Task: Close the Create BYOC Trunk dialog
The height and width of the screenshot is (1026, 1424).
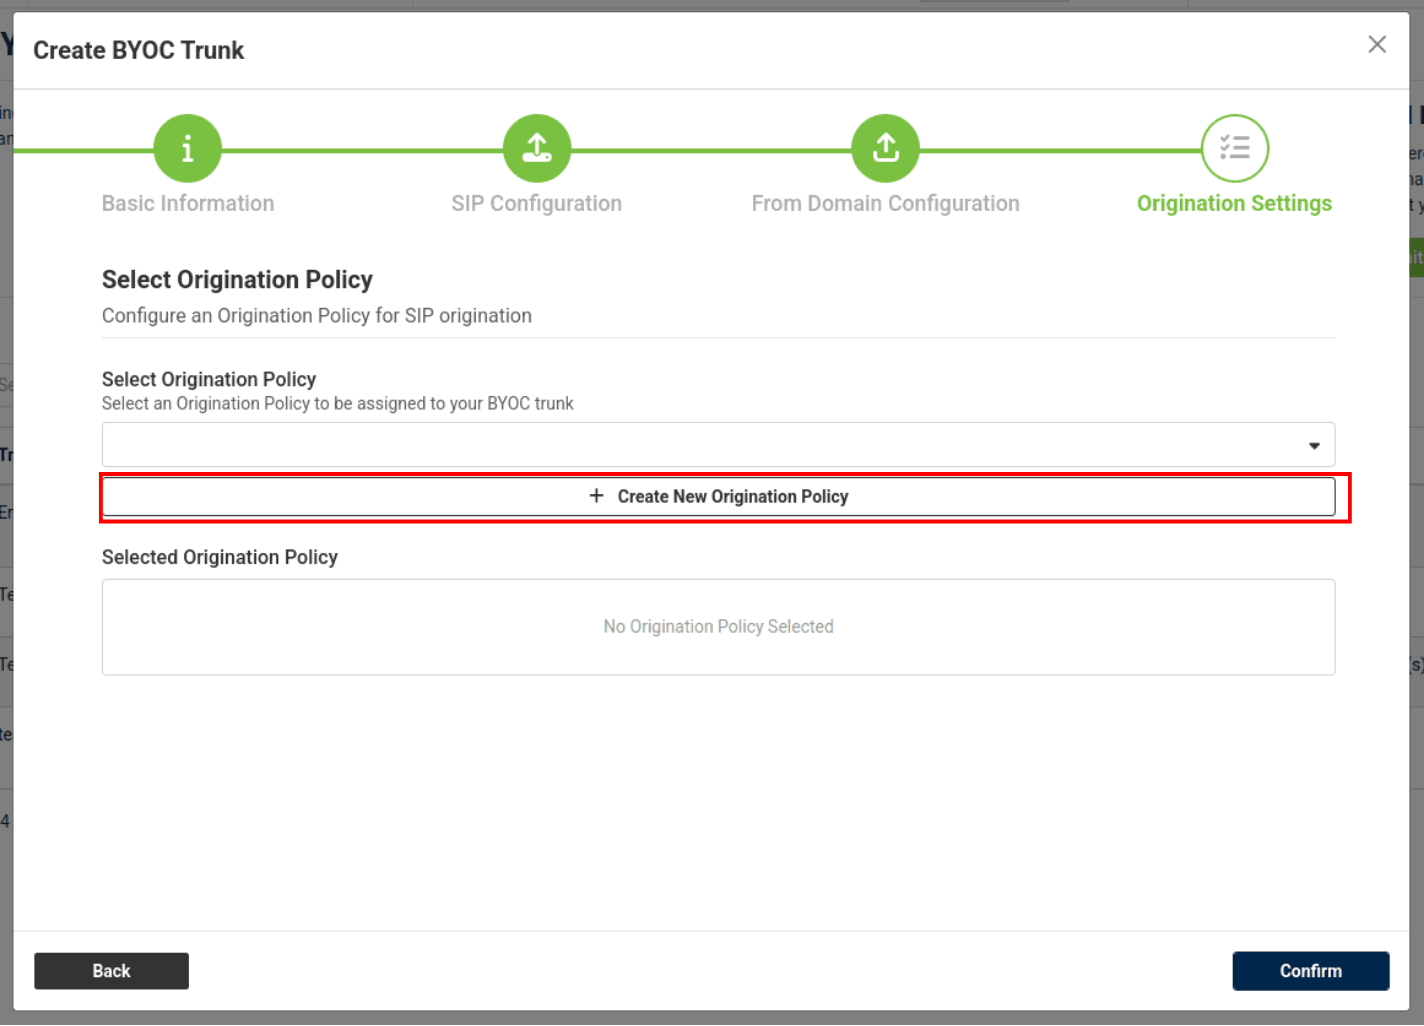Action: point(1377,44)
